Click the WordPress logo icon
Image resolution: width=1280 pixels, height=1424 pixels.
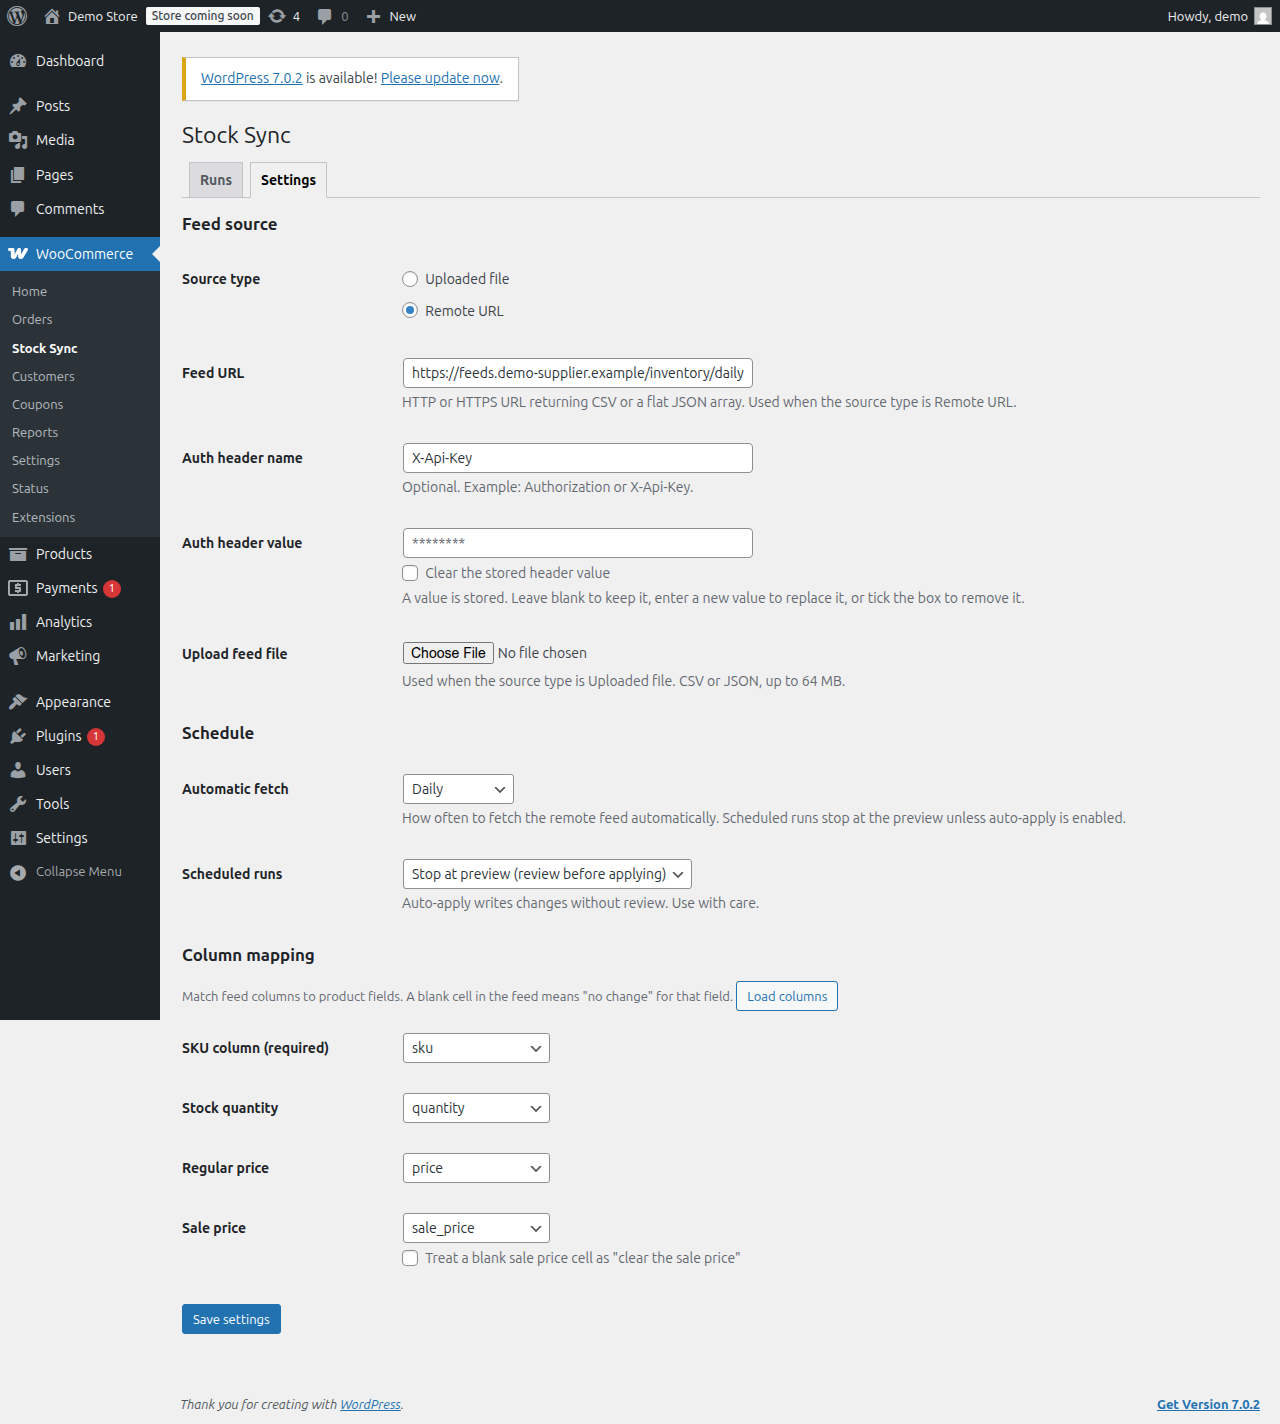(17, 16)
